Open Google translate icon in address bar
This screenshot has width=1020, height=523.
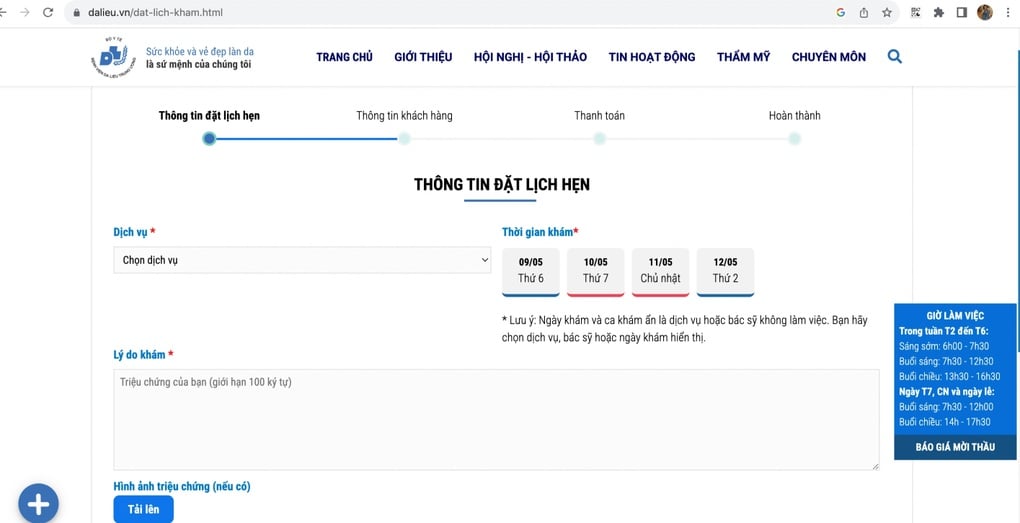coord(840,12)
